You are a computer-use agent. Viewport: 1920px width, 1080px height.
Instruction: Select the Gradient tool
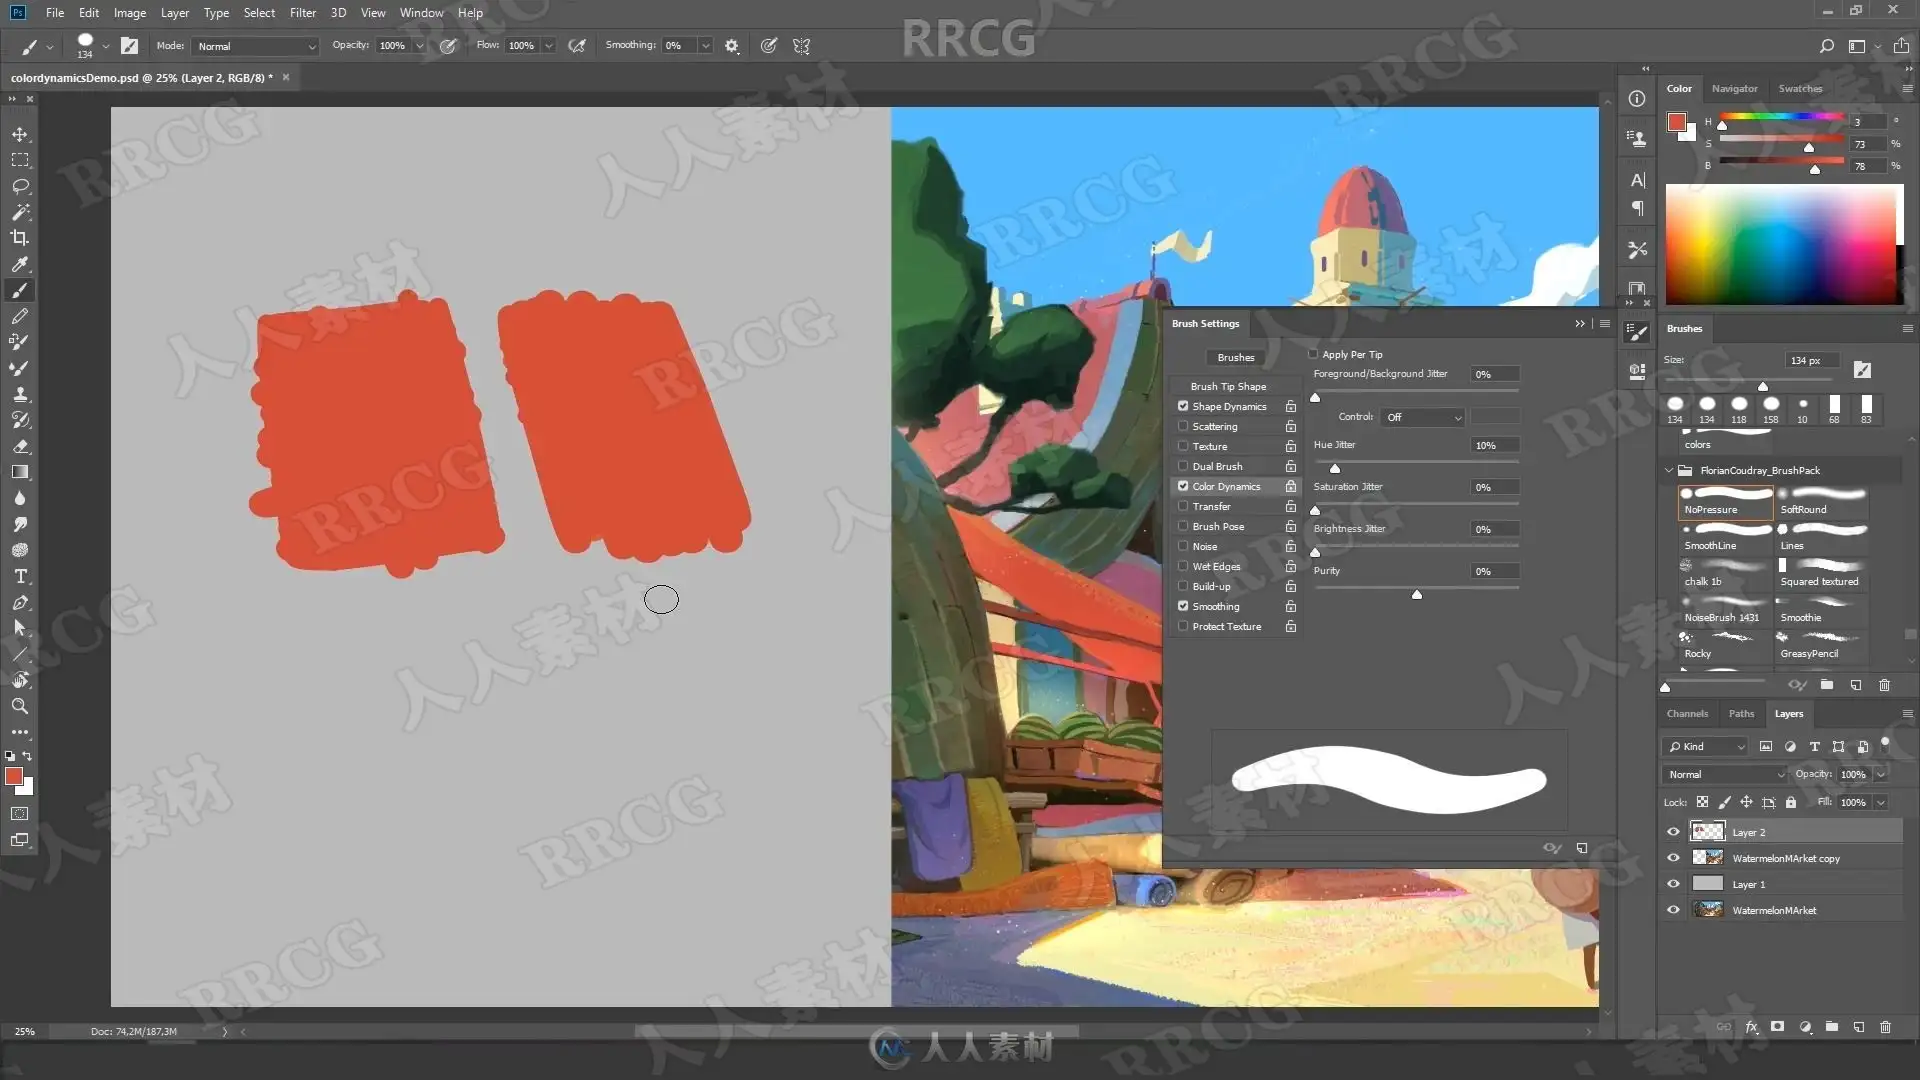click(20, 472)
